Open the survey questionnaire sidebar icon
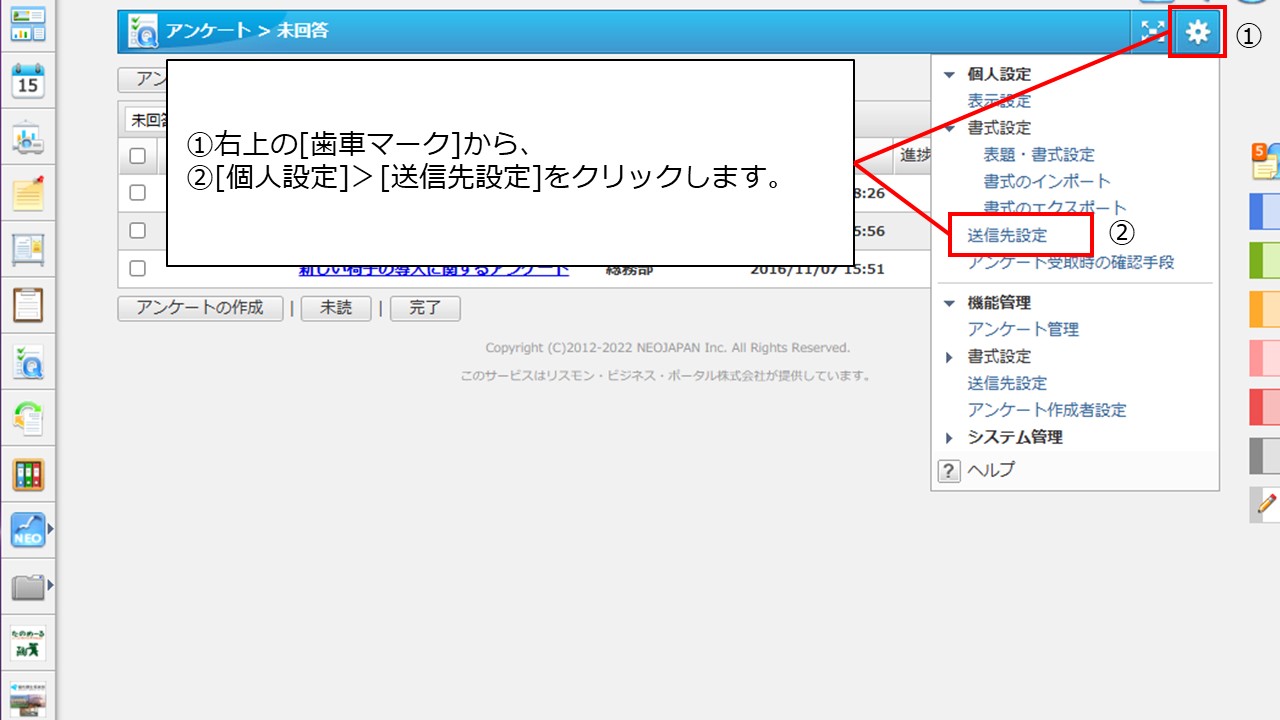Image resolution: width=1280 pixels, height=720 pixels. (28, 361)
